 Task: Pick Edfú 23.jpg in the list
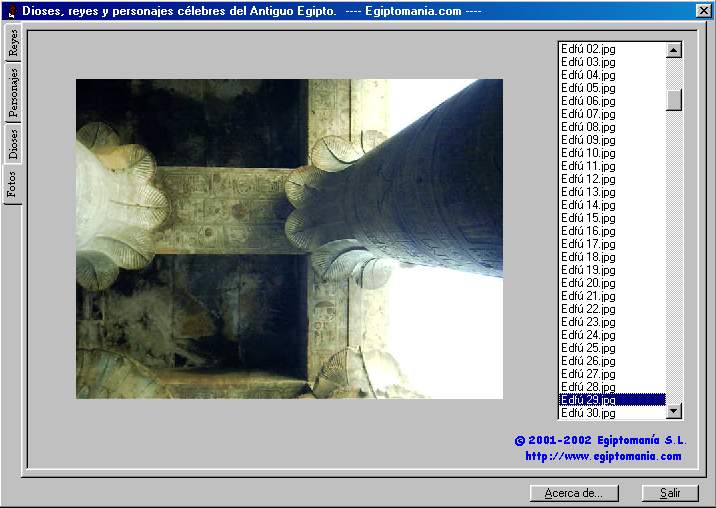tap(612, 322)
